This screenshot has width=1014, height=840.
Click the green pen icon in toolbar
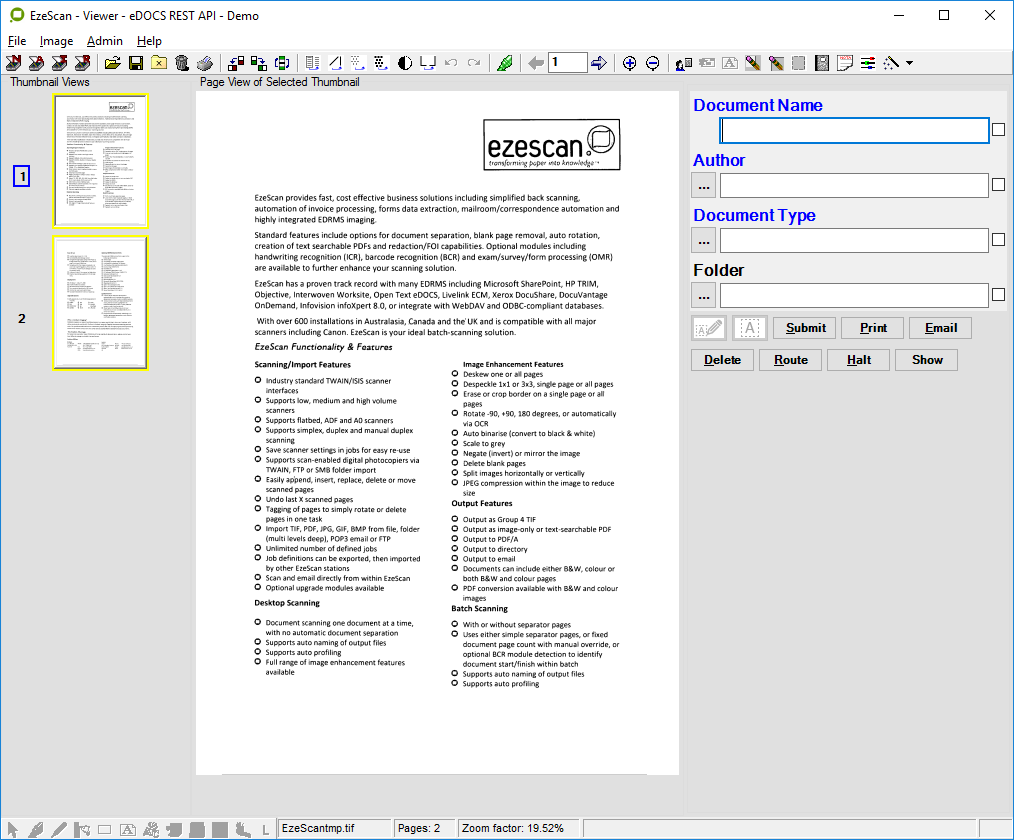[x=506, y=63]
